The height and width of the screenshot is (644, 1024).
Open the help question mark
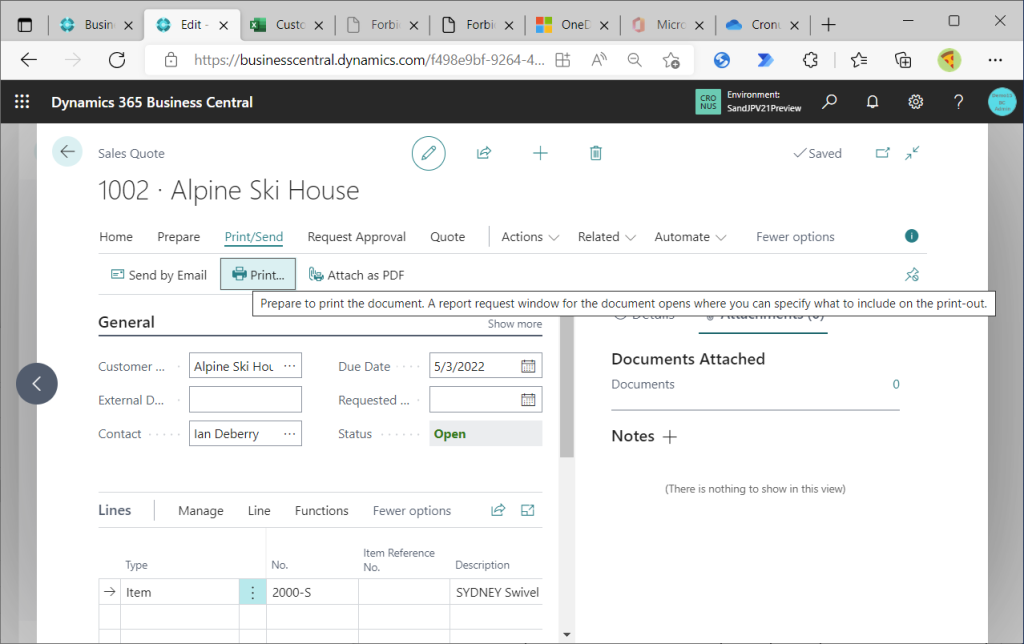coord(958,102)
